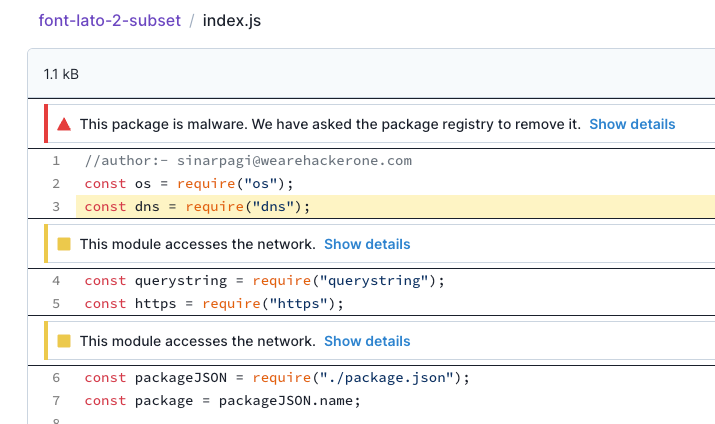
Task: Select line number 1
Action: [56, 160]
